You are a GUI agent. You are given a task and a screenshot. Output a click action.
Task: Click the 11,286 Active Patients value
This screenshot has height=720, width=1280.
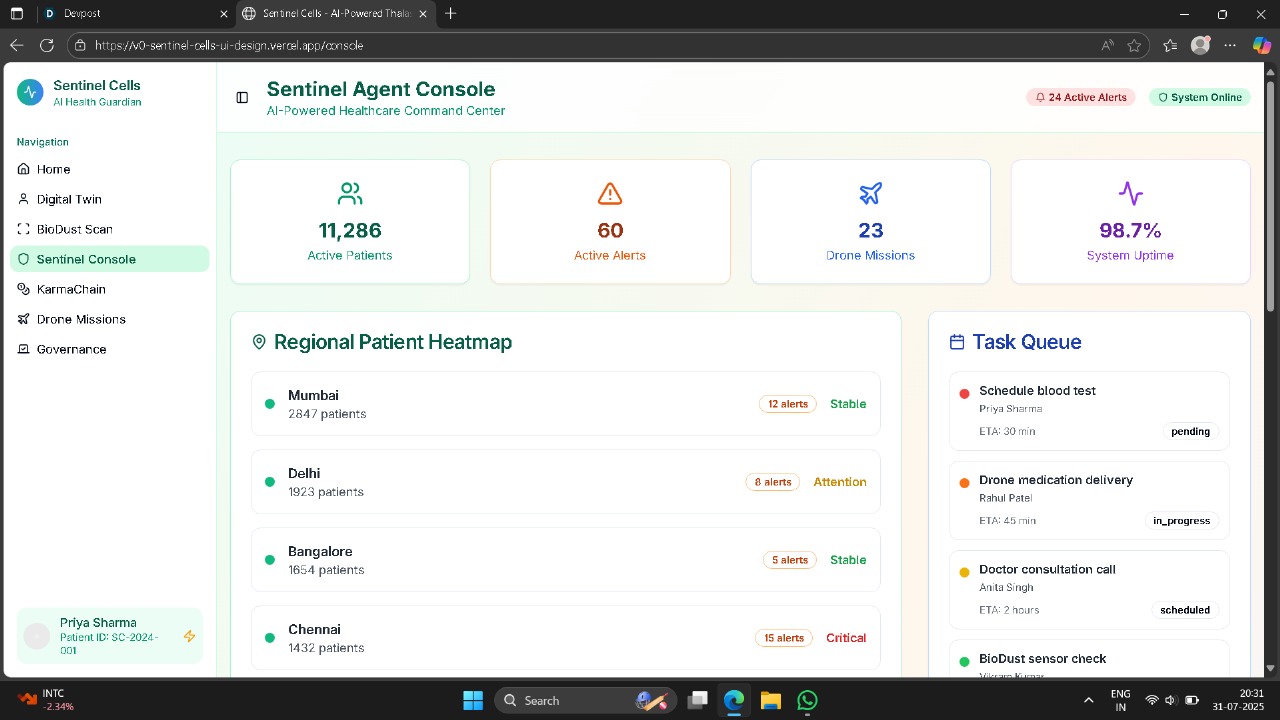(x=350, y=231)
